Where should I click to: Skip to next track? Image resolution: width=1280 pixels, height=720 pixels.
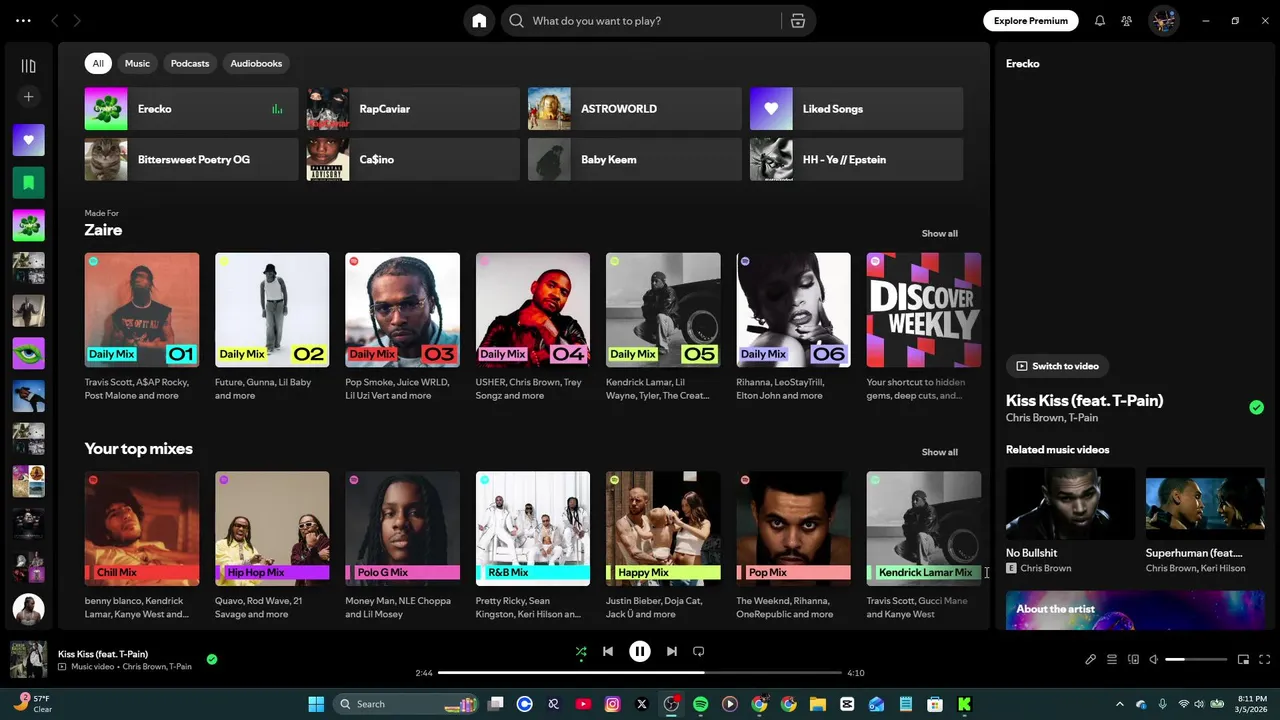tap(672, 651)
